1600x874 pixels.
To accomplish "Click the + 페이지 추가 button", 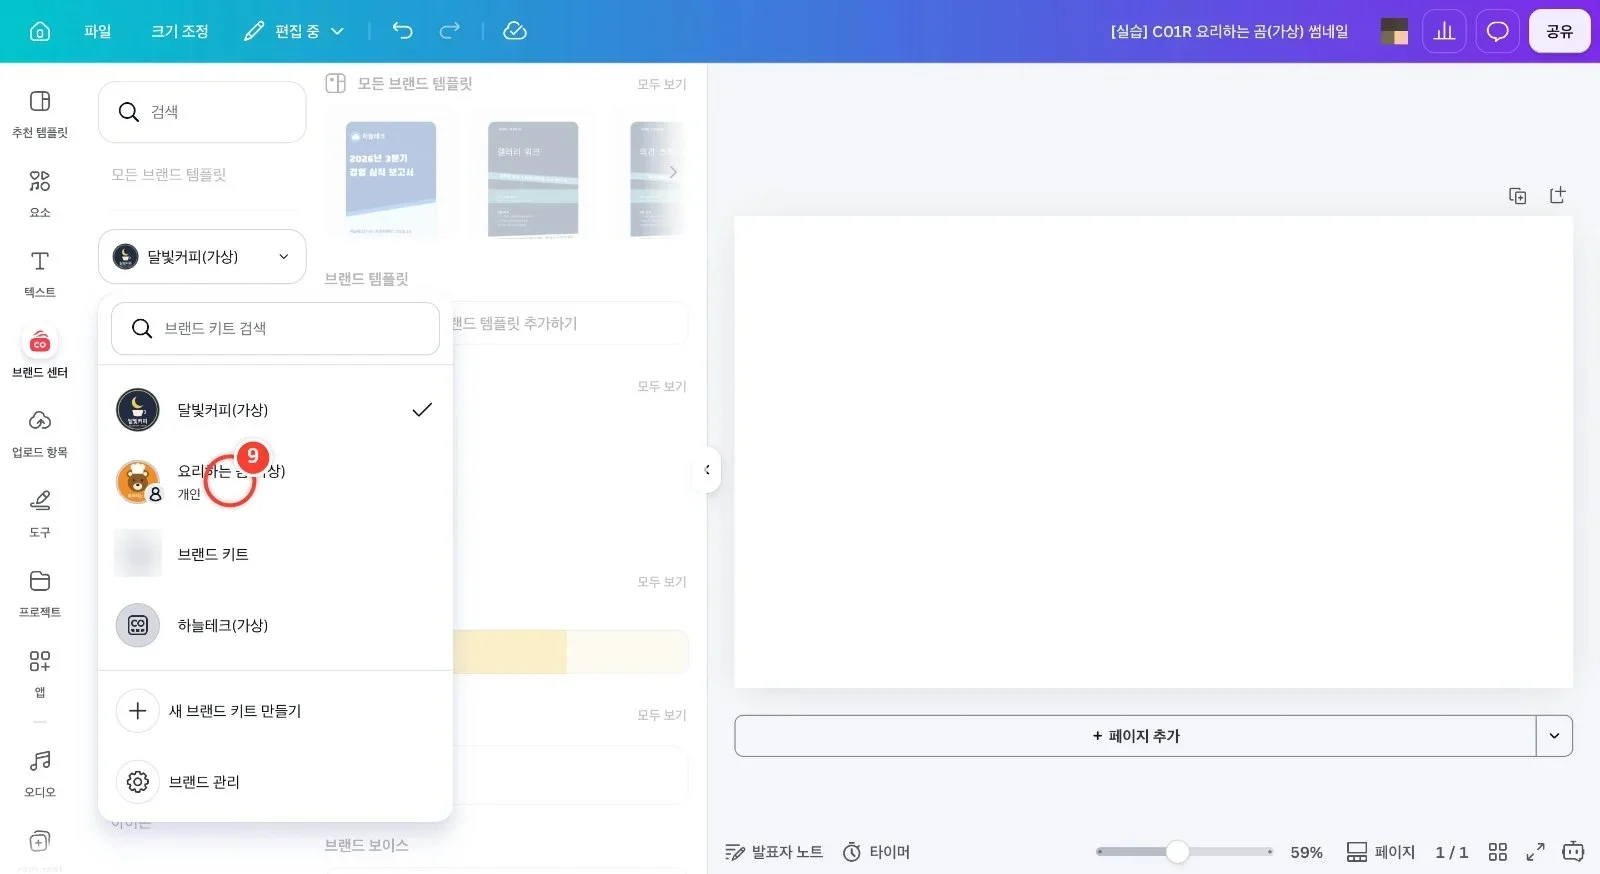I will click(x=1135, y=736).
